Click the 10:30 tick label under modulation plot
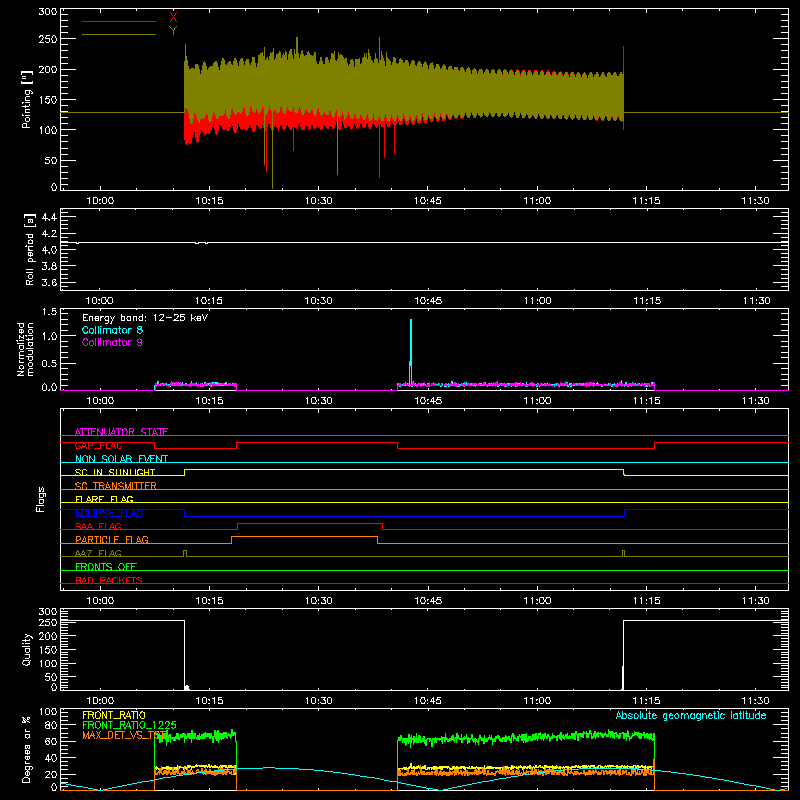Viewport: 800px width, 800px height. pos(318,401)
